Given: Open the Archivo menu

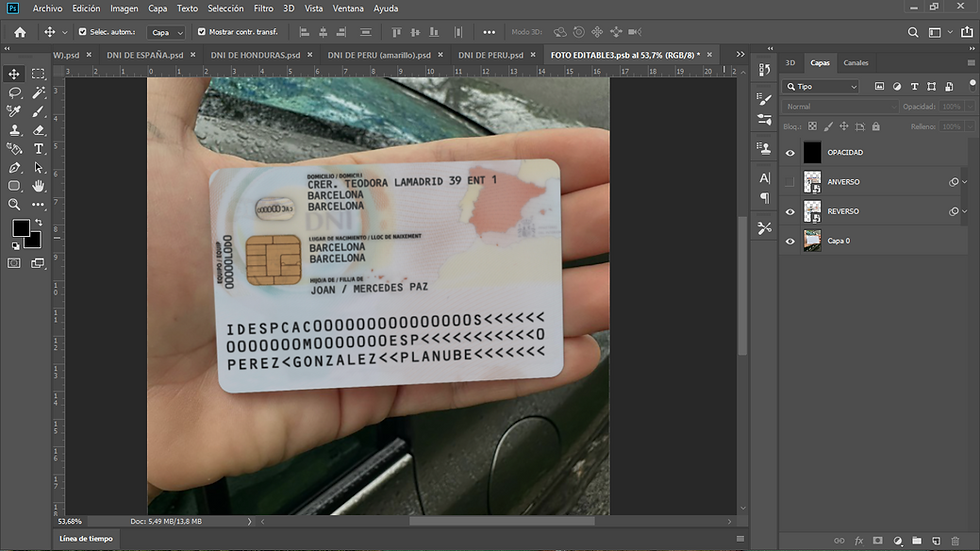Looking at the screenshot, I should pos(48,8).
